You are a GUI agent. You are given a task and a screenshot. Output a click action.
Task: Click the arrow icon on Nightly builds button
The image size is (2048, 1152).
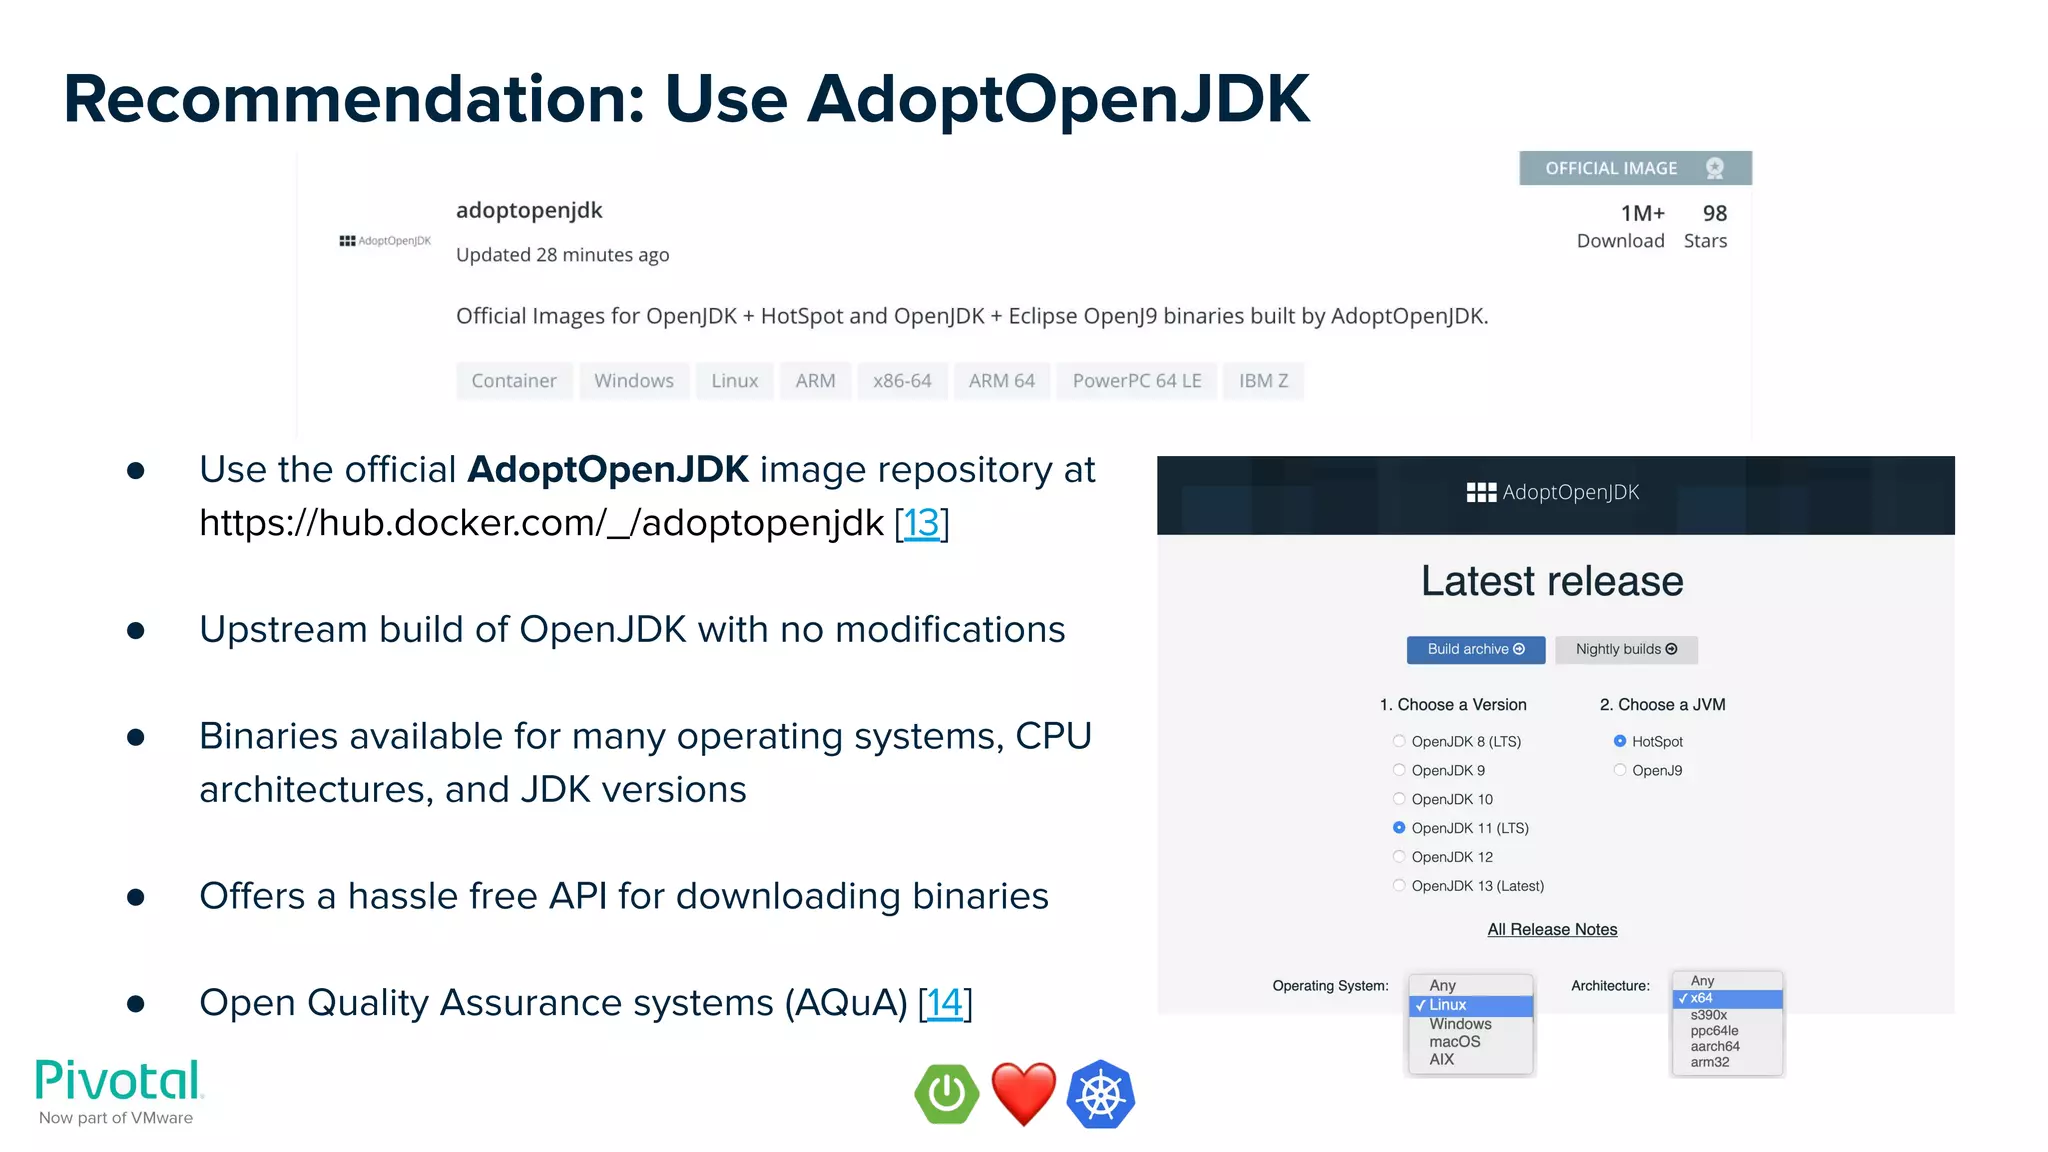pos(1671,649)
